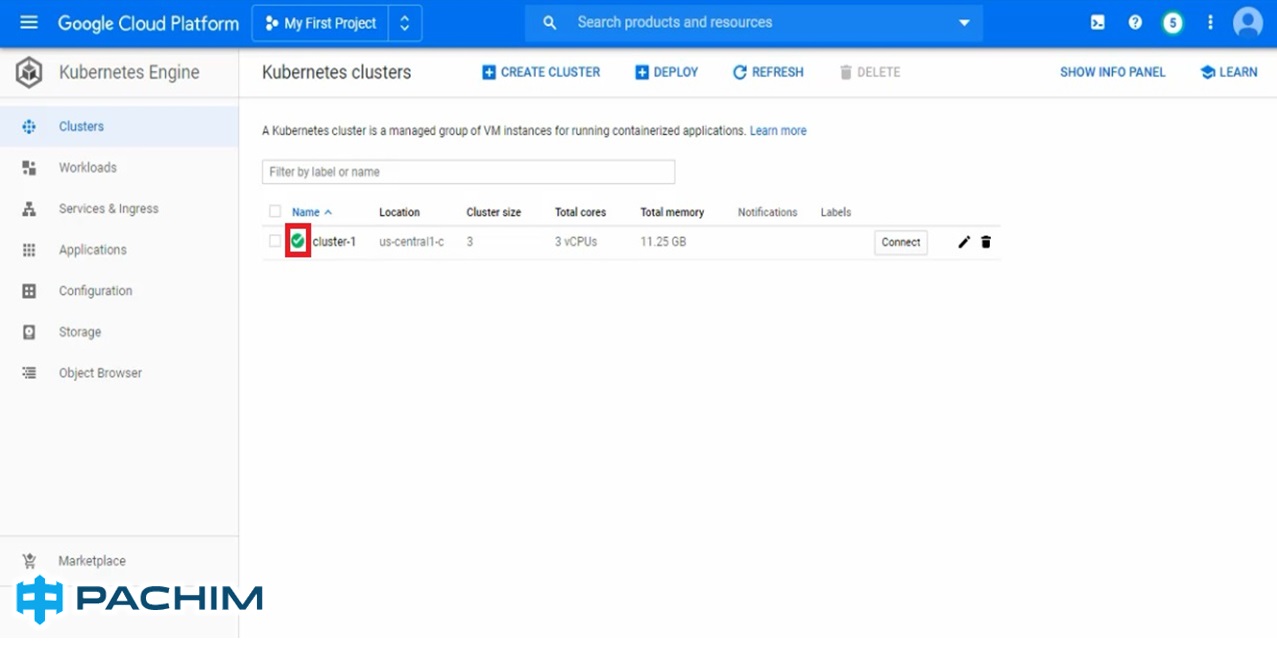Follow the Learn more link
This screenshot has height=649, width=1277.
(778, 131)
